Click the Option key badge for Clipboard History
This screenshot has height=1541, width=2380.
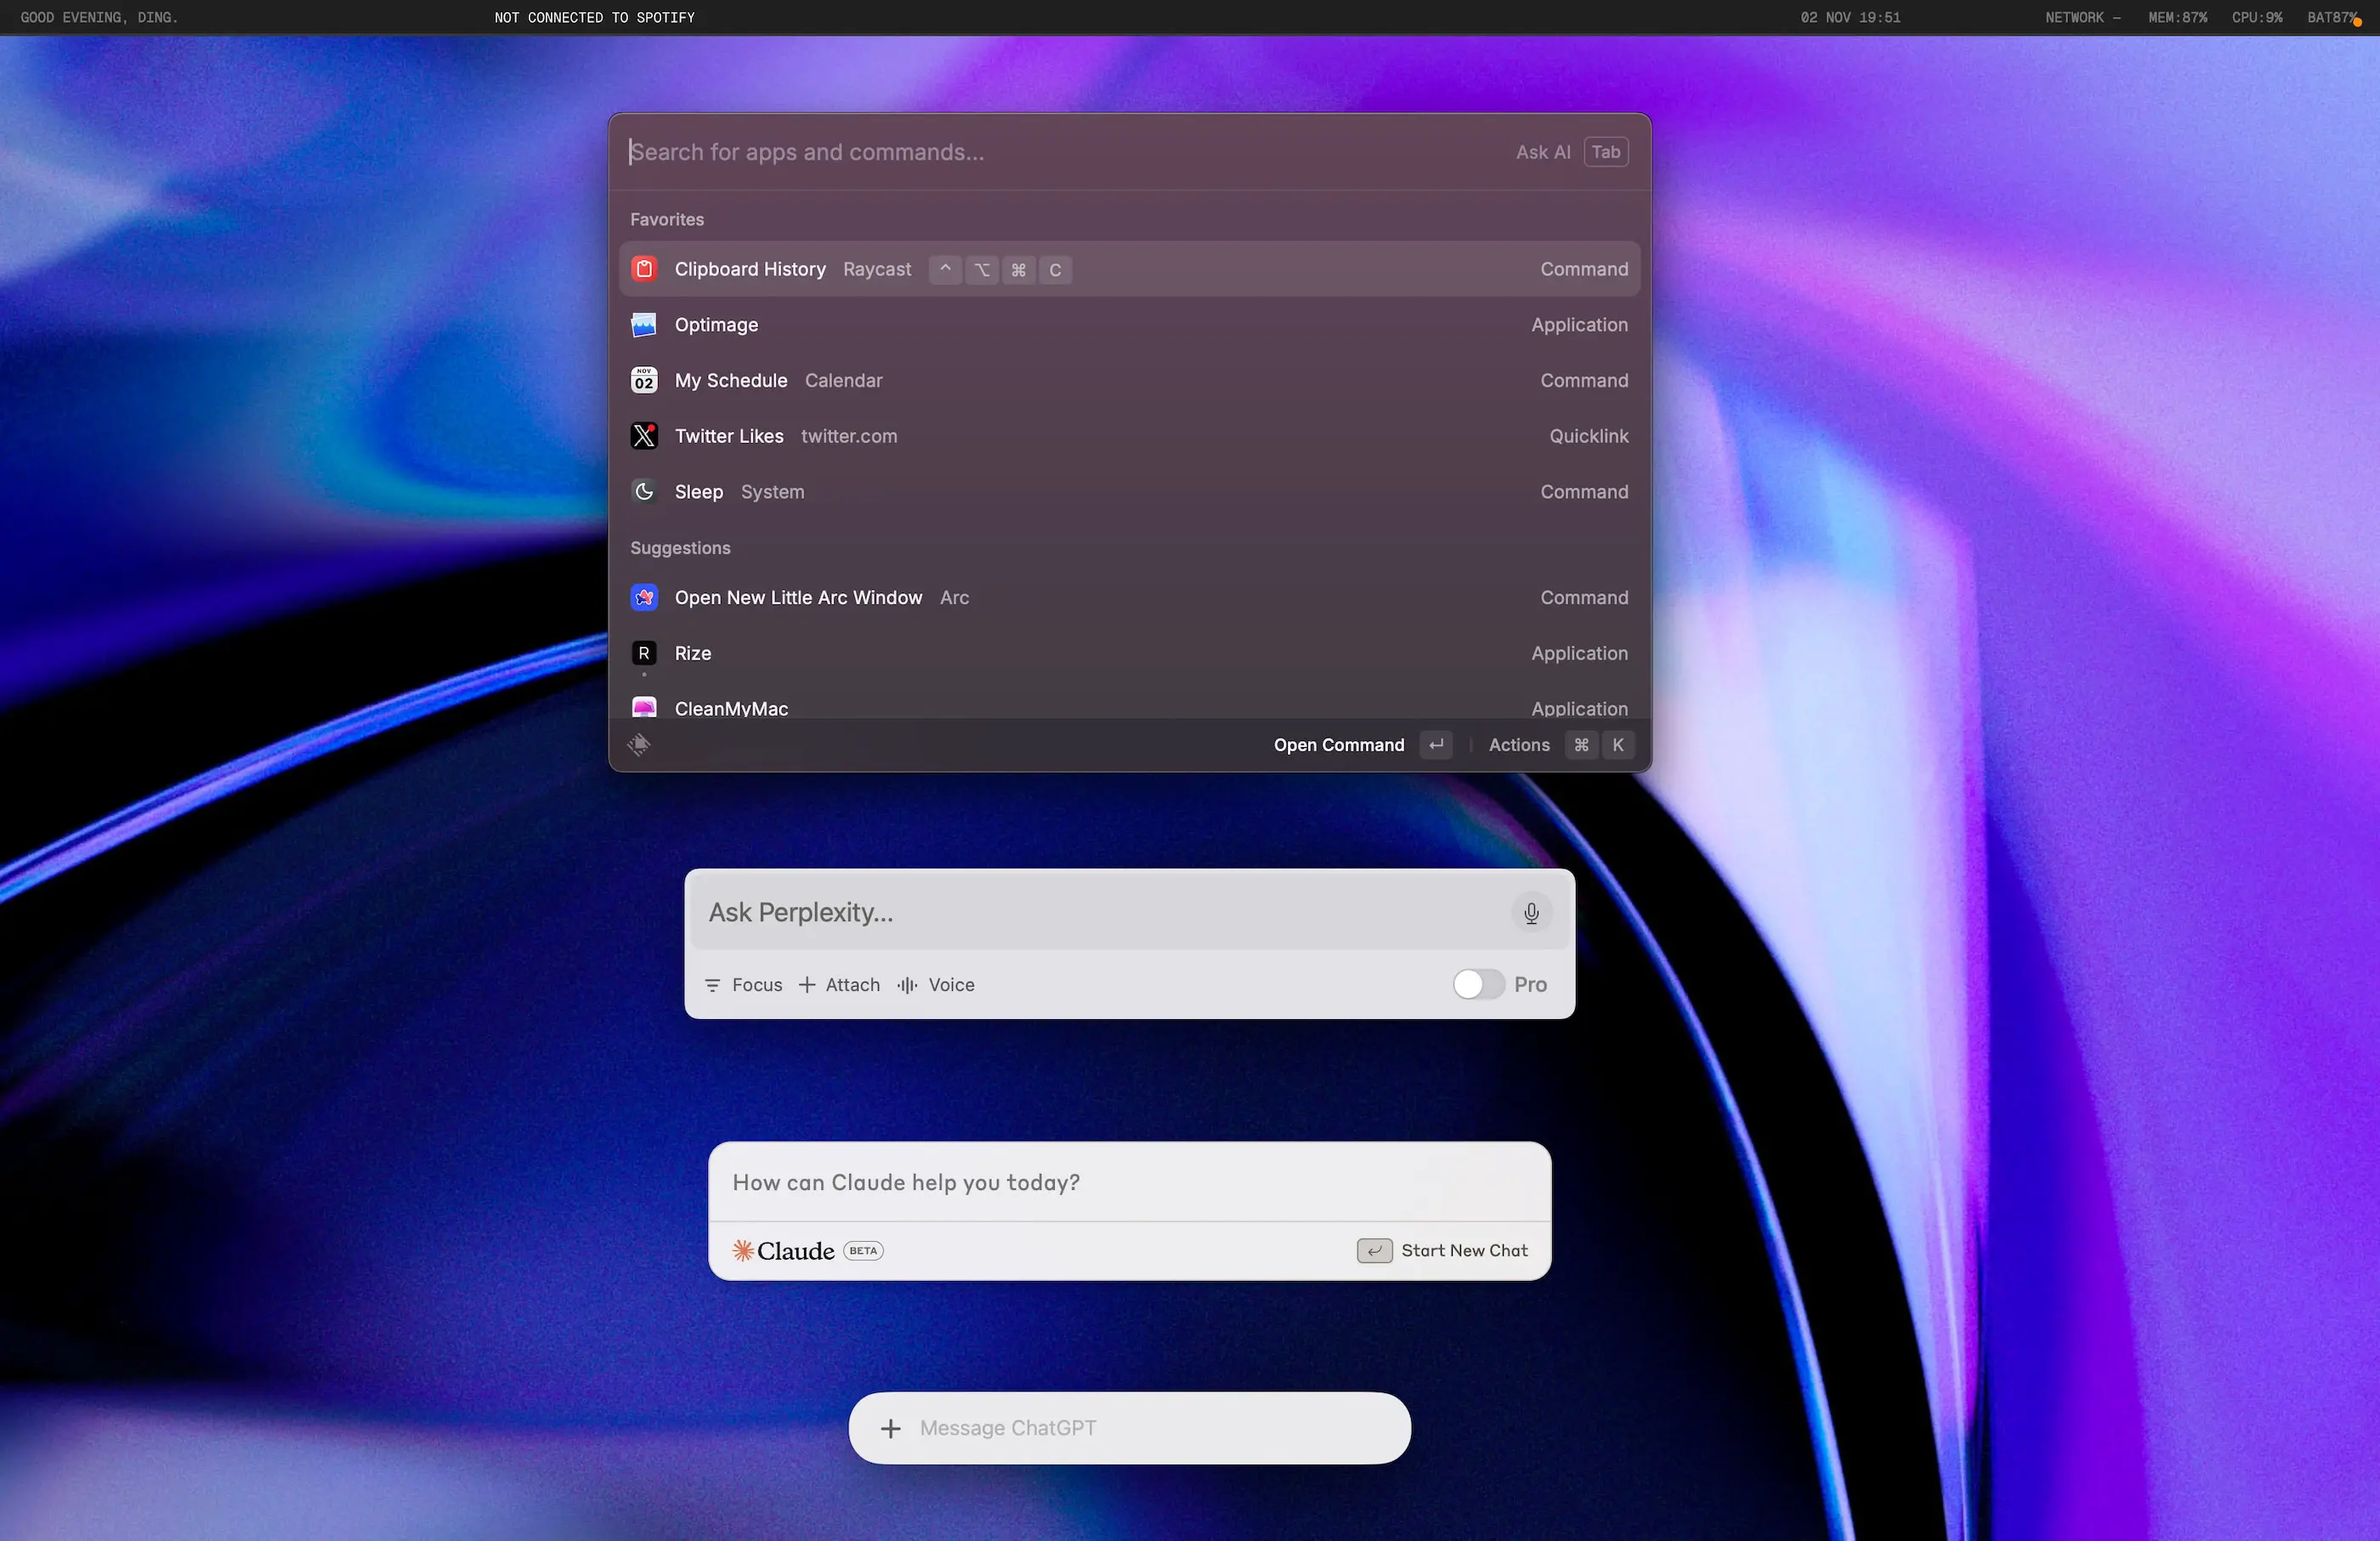[982, 270]
